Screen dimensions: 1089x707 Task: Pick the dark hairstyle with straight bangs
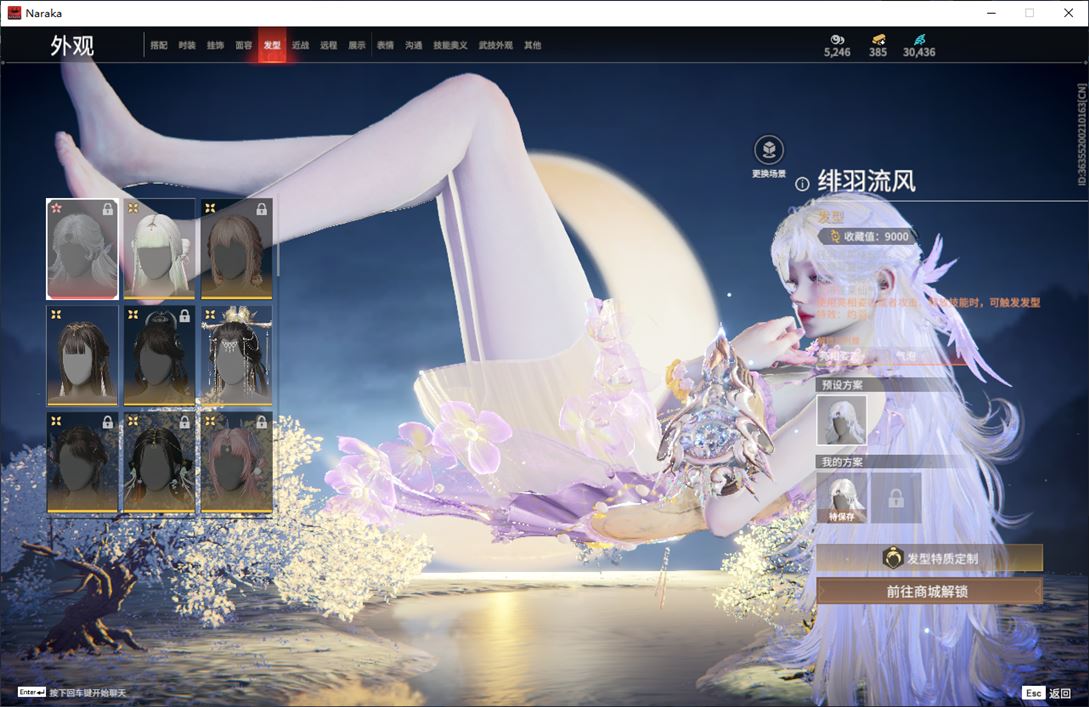pyautogui.click(x=83, y=356)
